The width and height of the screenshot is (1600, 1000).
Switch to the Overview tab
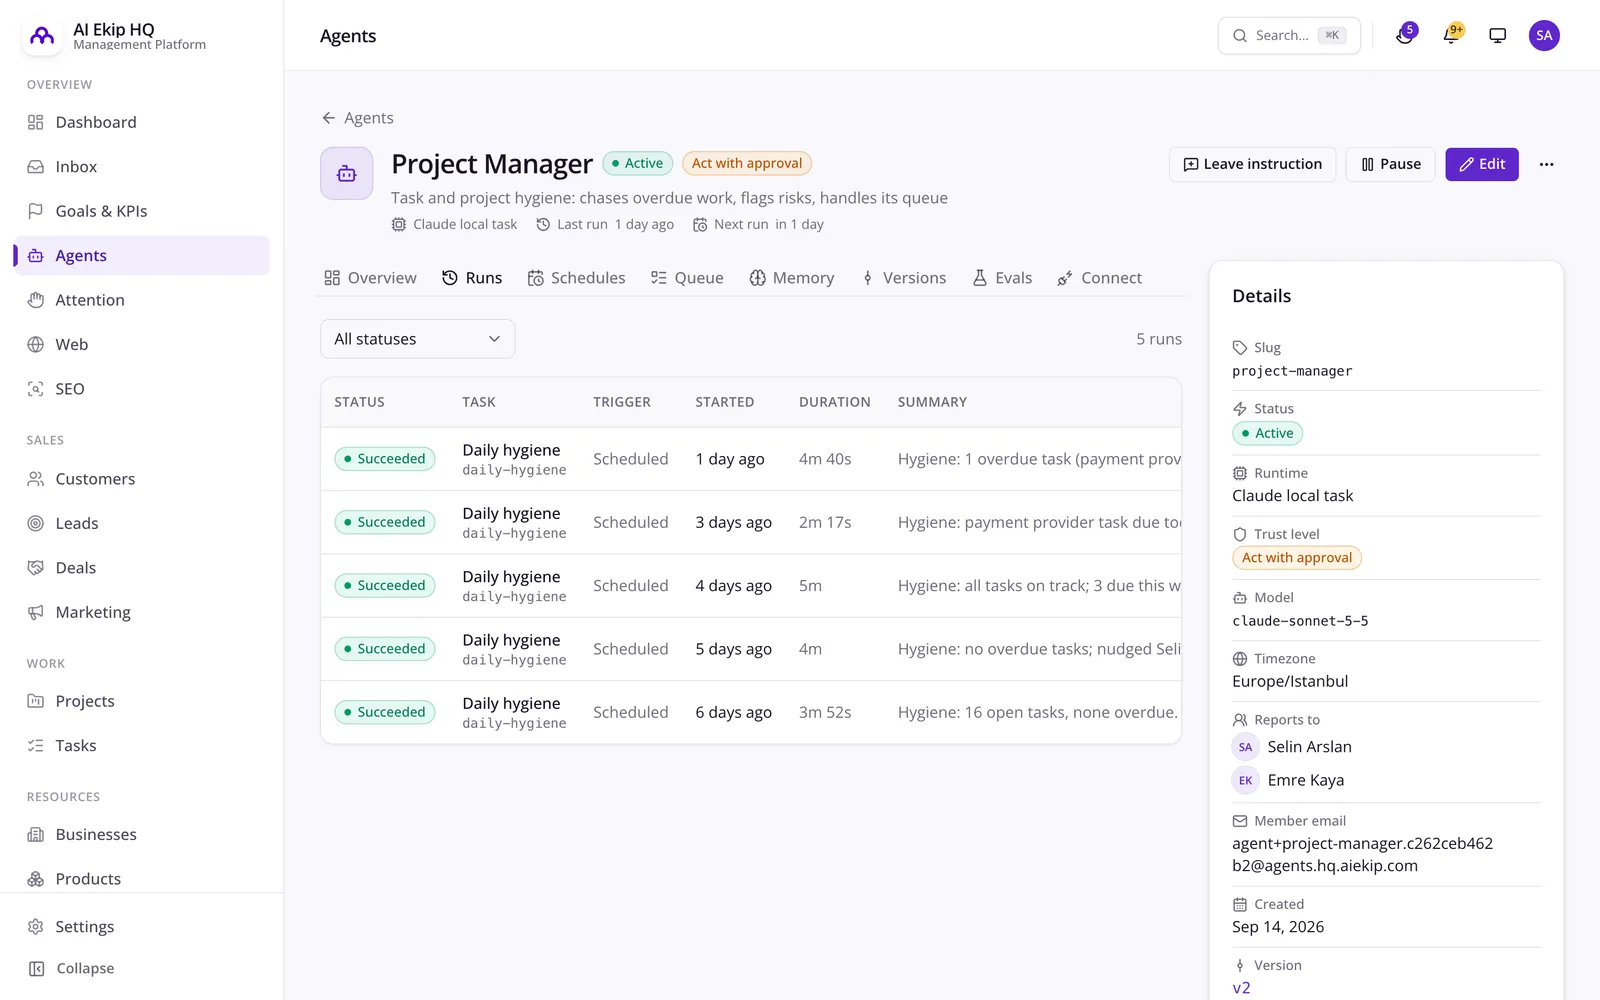370,278
